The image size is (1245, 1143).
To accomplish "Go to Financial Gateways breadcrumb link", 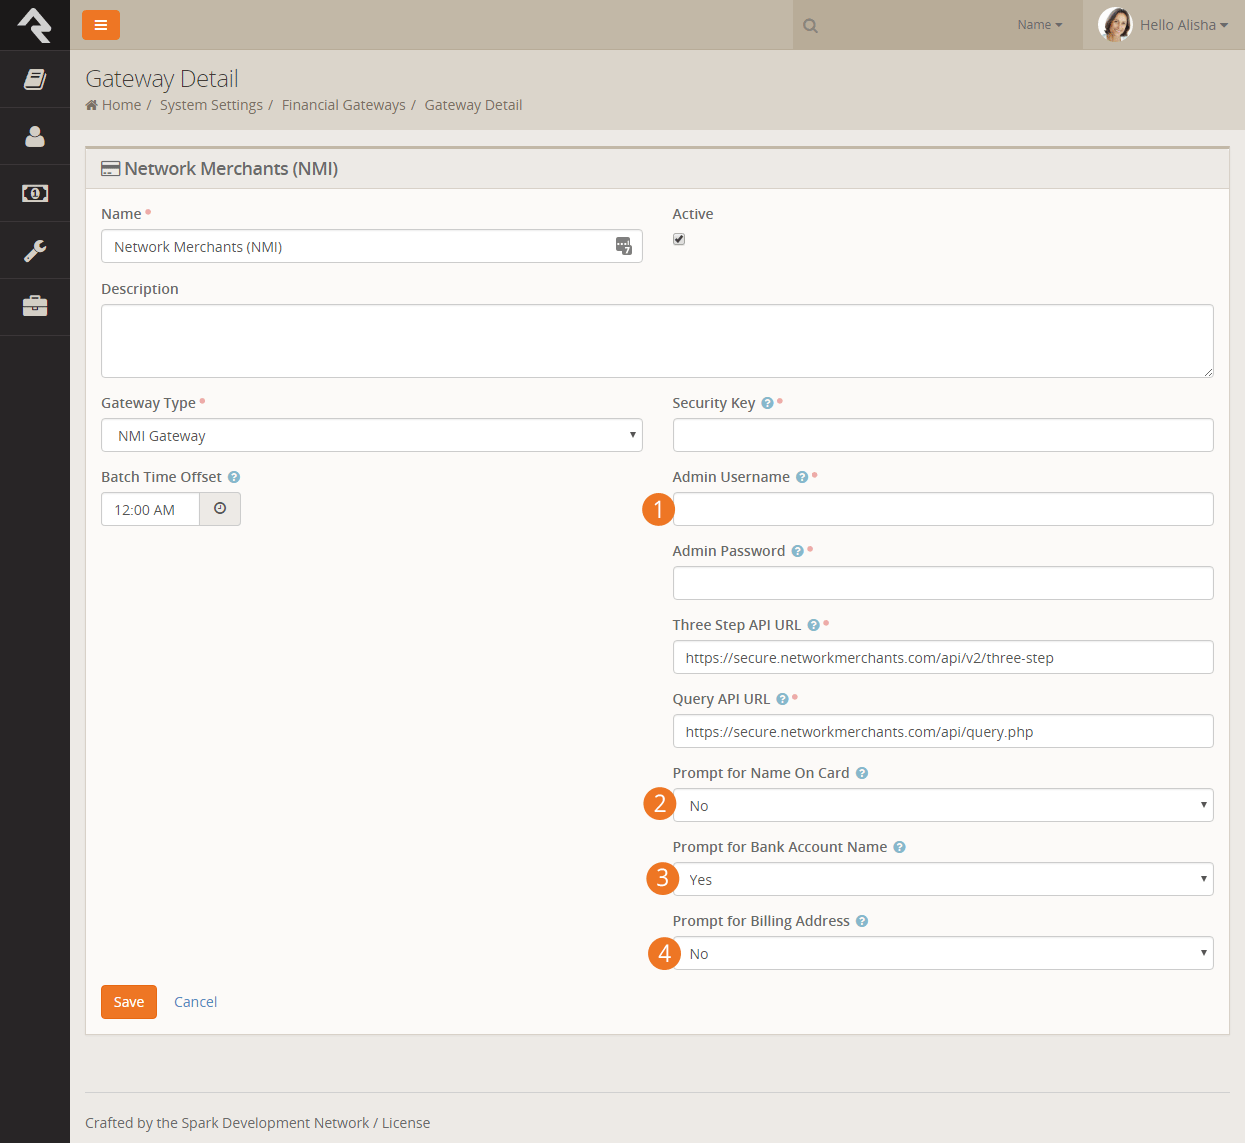I will tap(343, 105).
